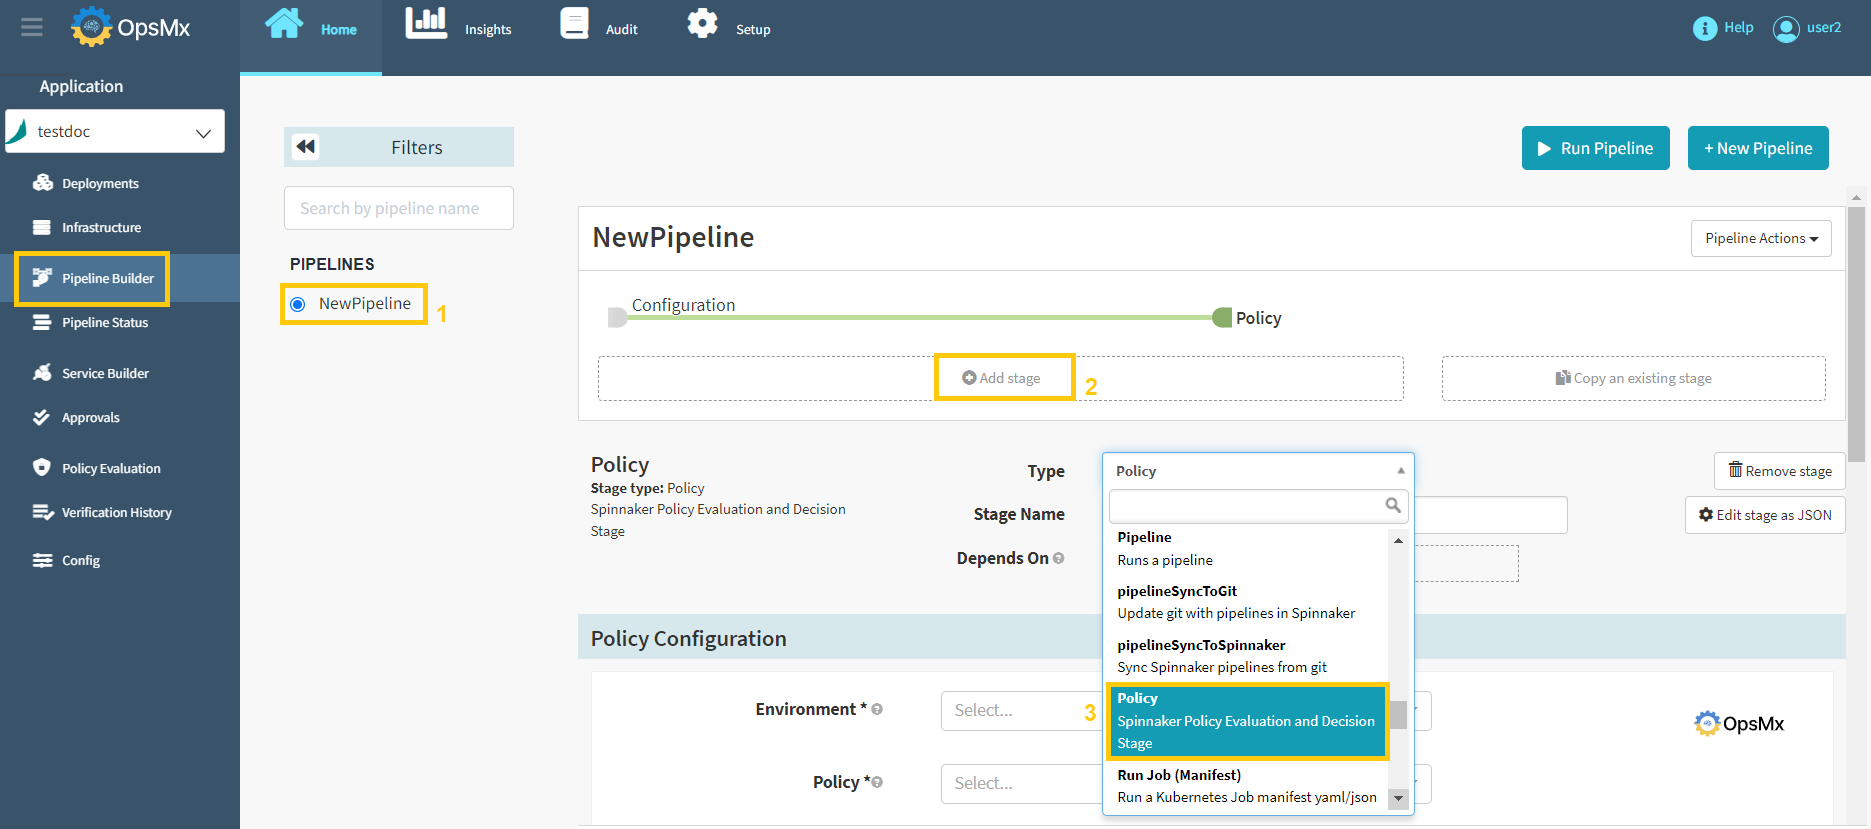Click the search magnifier in Type dropdown
The image size is (1871, 829).
(x=1392, y=505)
